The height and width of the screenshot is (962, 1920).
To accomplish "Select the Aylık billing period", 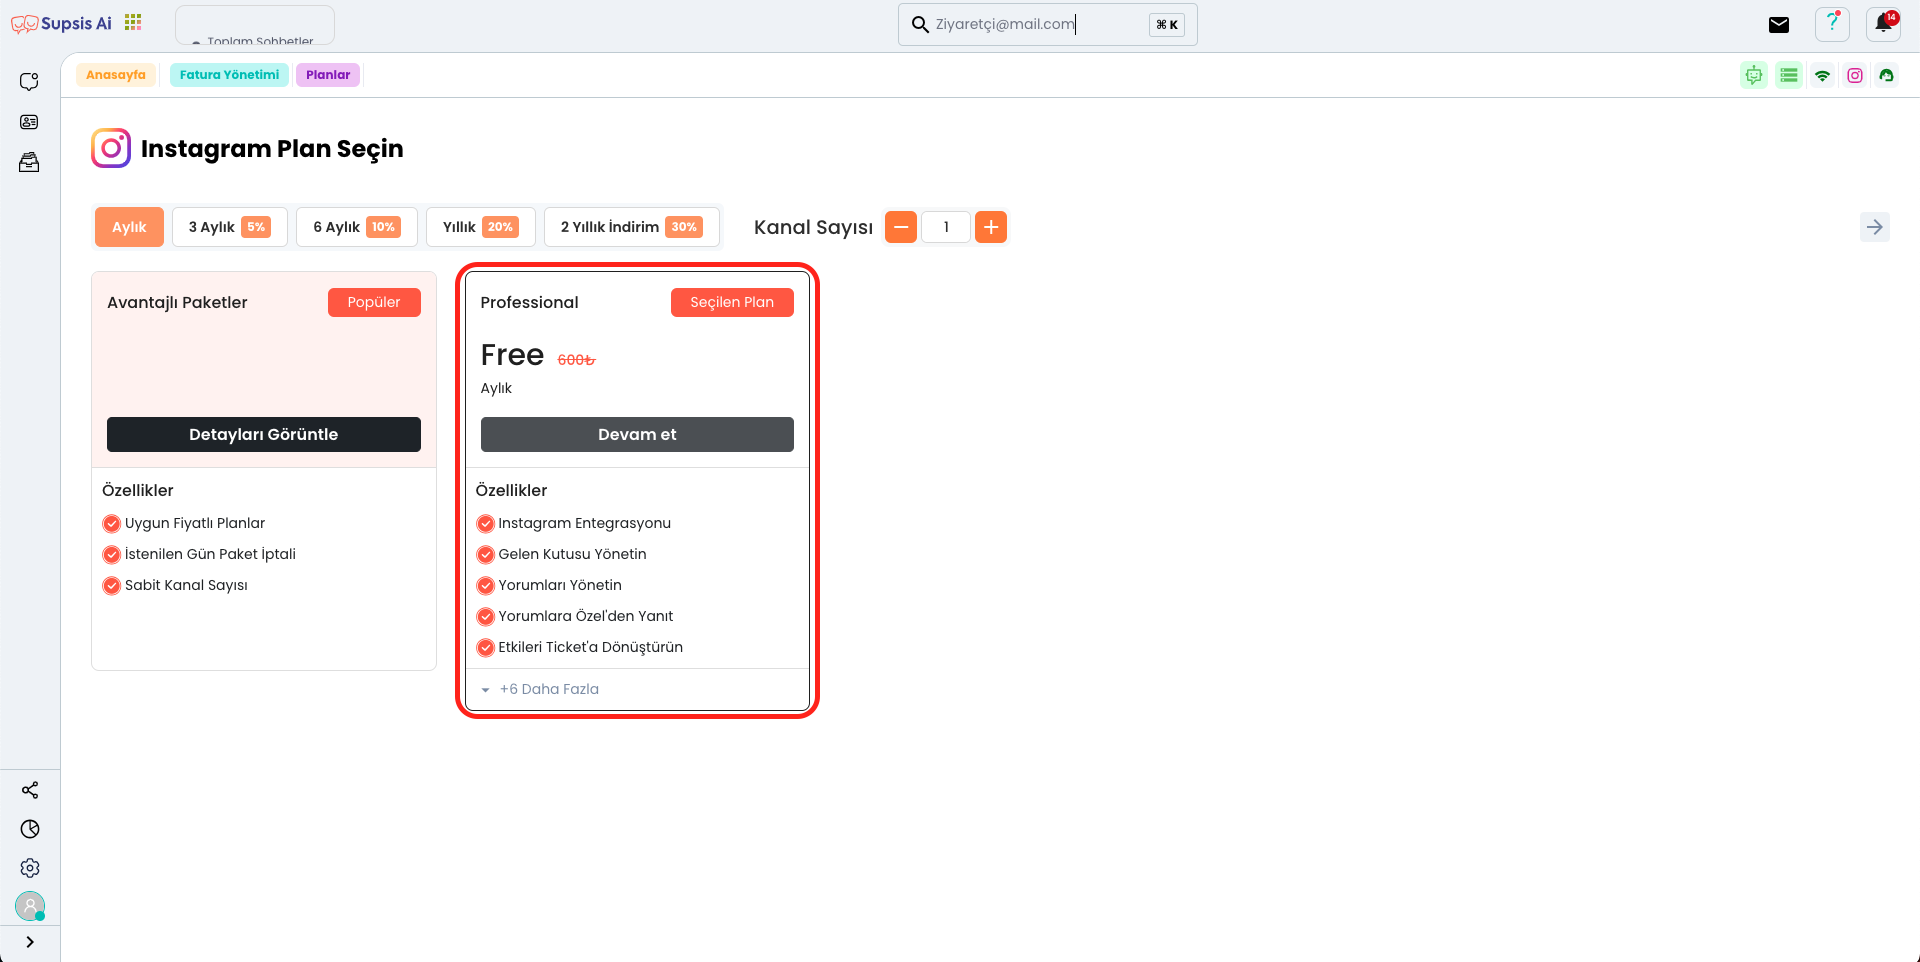I will coord(129,227).
